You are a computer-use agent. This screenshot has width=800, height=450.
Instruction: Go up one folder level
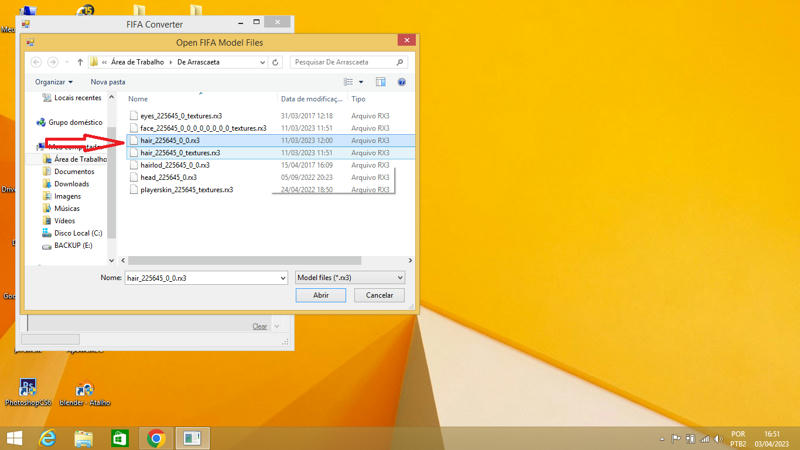80,62
